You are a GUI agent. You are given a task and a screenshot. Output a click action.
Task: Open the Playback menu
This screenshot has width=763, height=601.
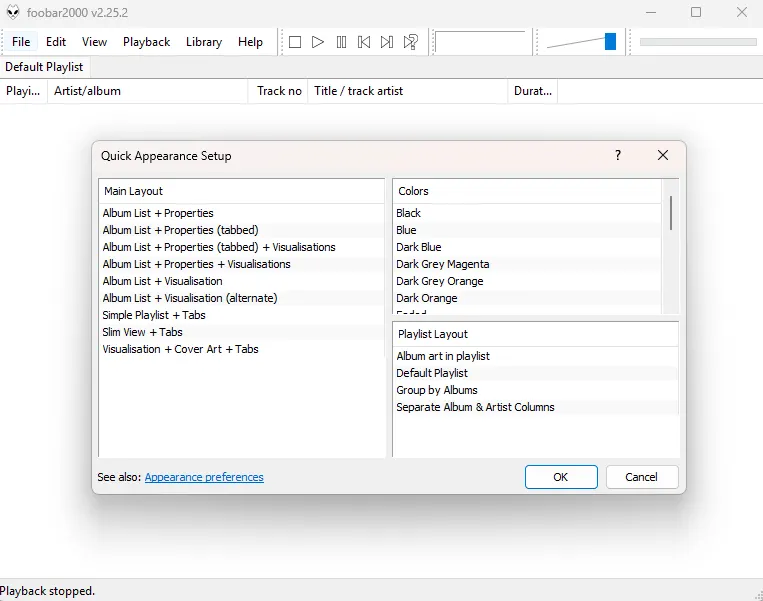tap(146, 42)
